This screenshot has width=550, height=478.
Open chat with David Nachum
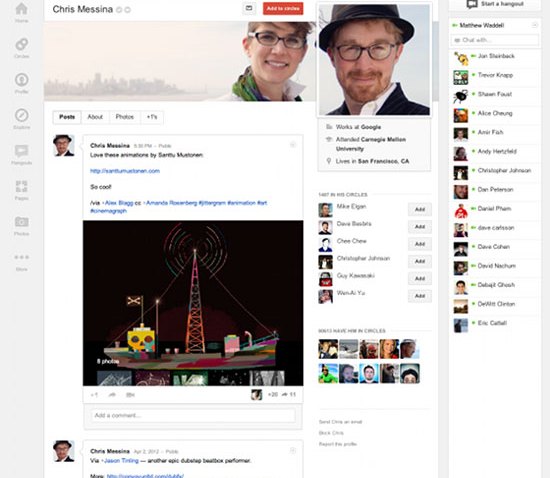pos(496,266)
